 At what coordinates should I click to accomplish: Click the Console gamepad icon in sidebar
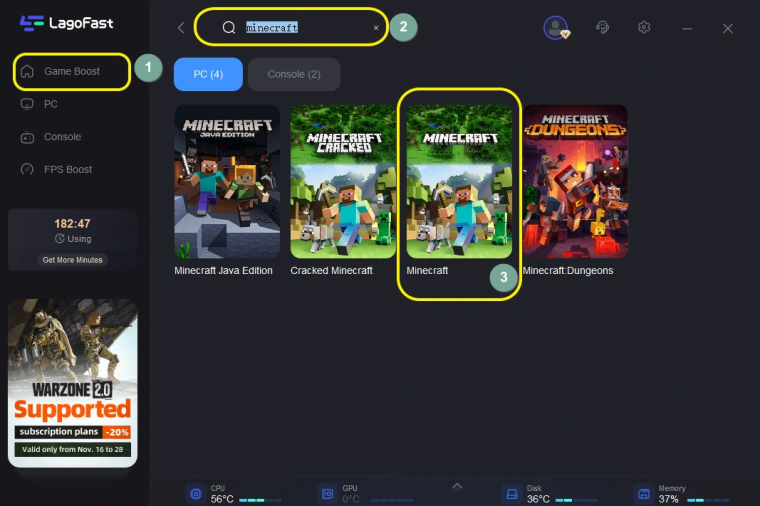tap(27, 137)
